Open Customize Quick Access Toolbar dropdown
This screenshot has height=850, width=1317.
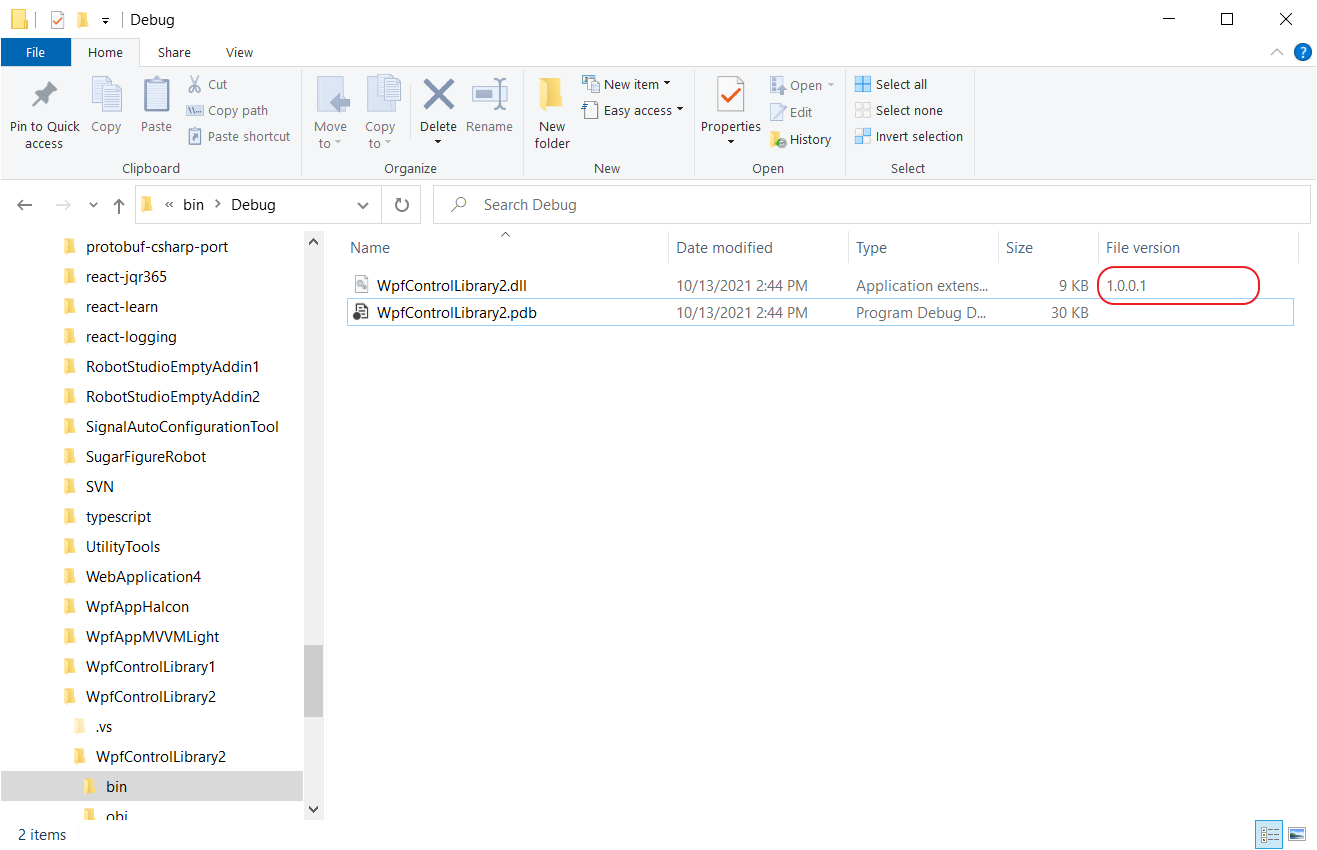(x=105, y=21)
